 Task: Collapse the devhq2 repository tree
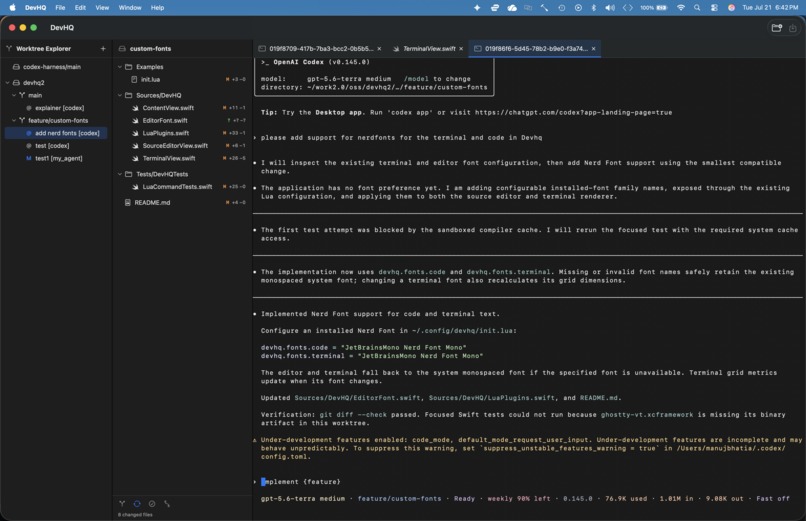click(x=8, y=82)
